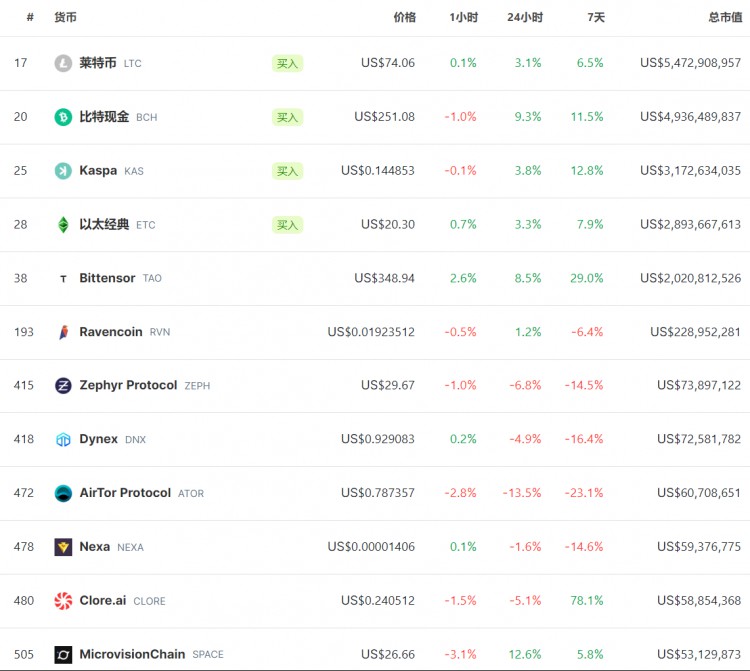Viewport: 750px width, 671px height.
Task: Click the Litecoin (LTC) coin icon
Action: point(63,63)
